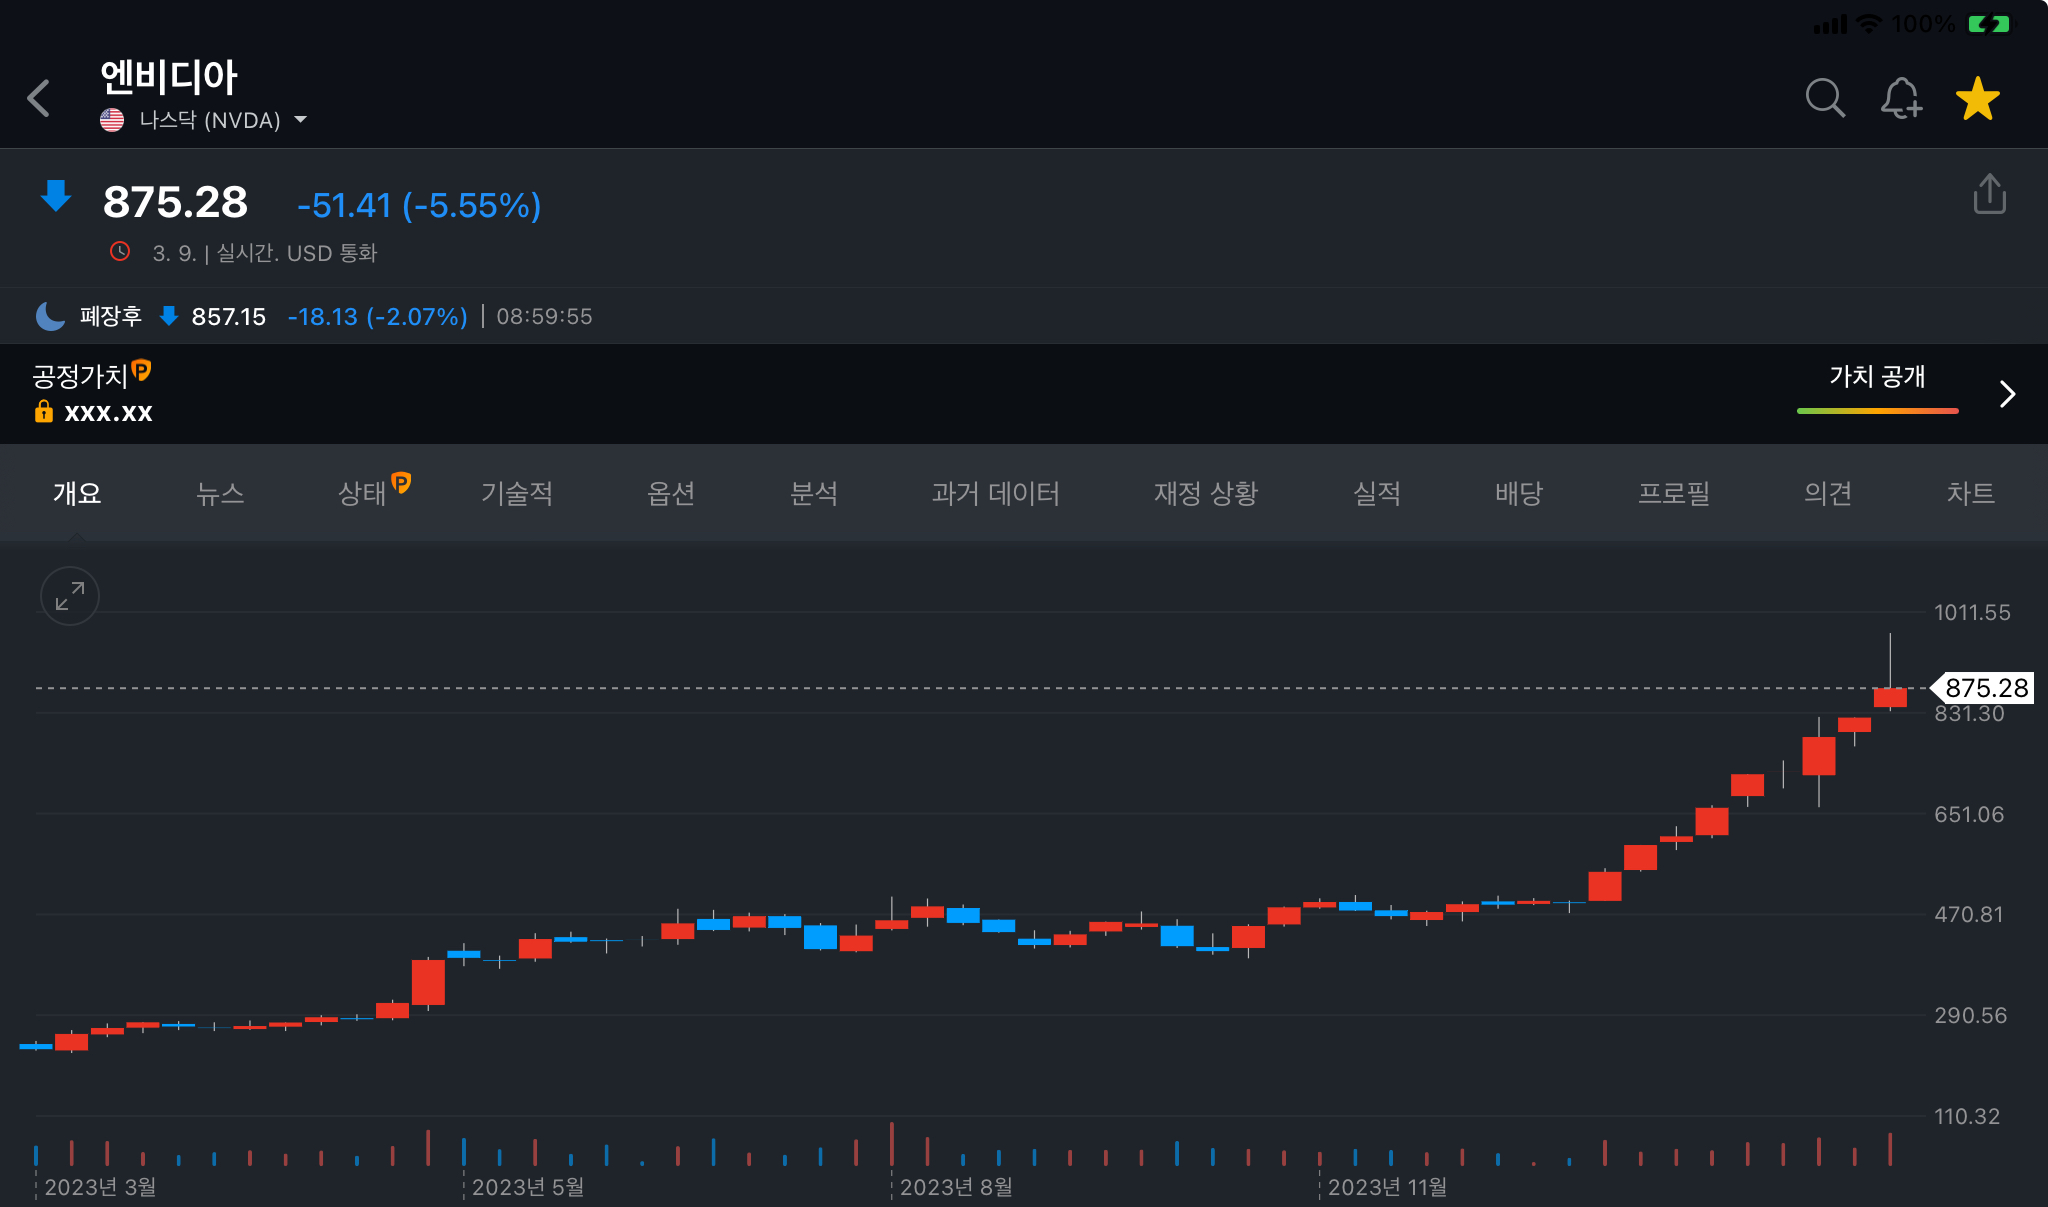
Task: Click the orange lock icon on fair value
Action: coord(43,411)
